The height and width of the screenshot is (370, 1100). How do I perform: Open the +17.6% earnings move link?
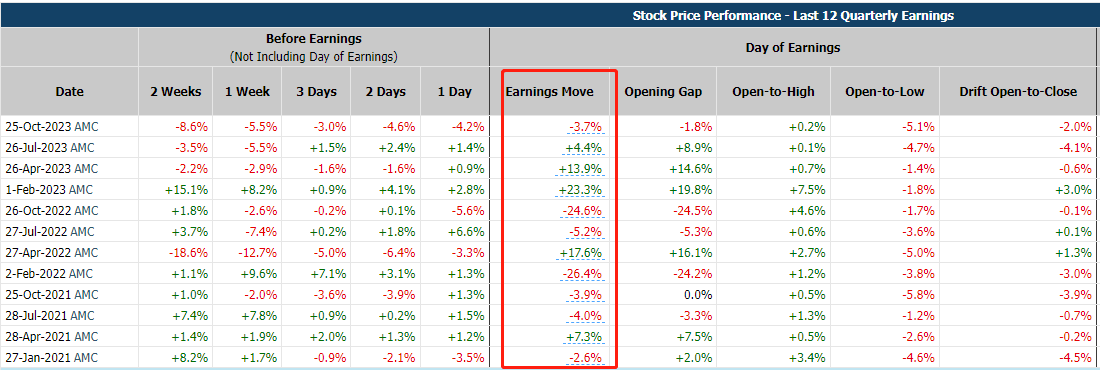click(x=582, y=252)
